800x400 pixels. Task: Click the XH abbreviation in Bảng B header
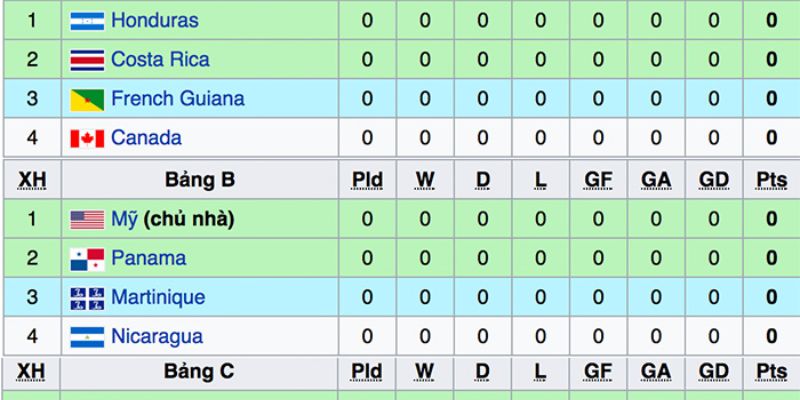tap(32, 180)
